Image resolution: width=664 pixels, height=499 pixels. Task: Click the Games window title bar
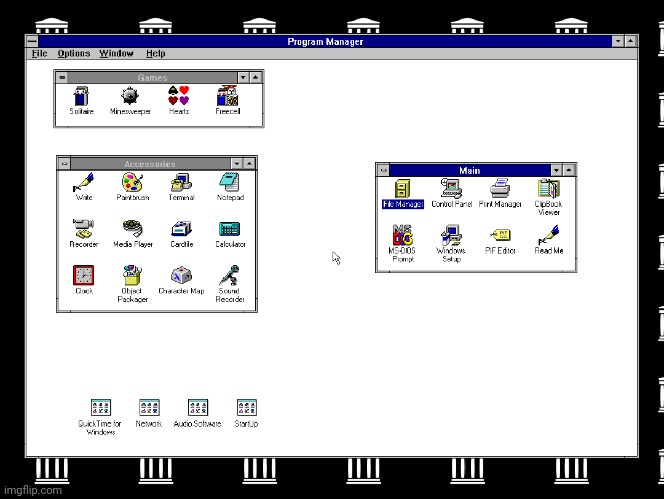point(152,77)
